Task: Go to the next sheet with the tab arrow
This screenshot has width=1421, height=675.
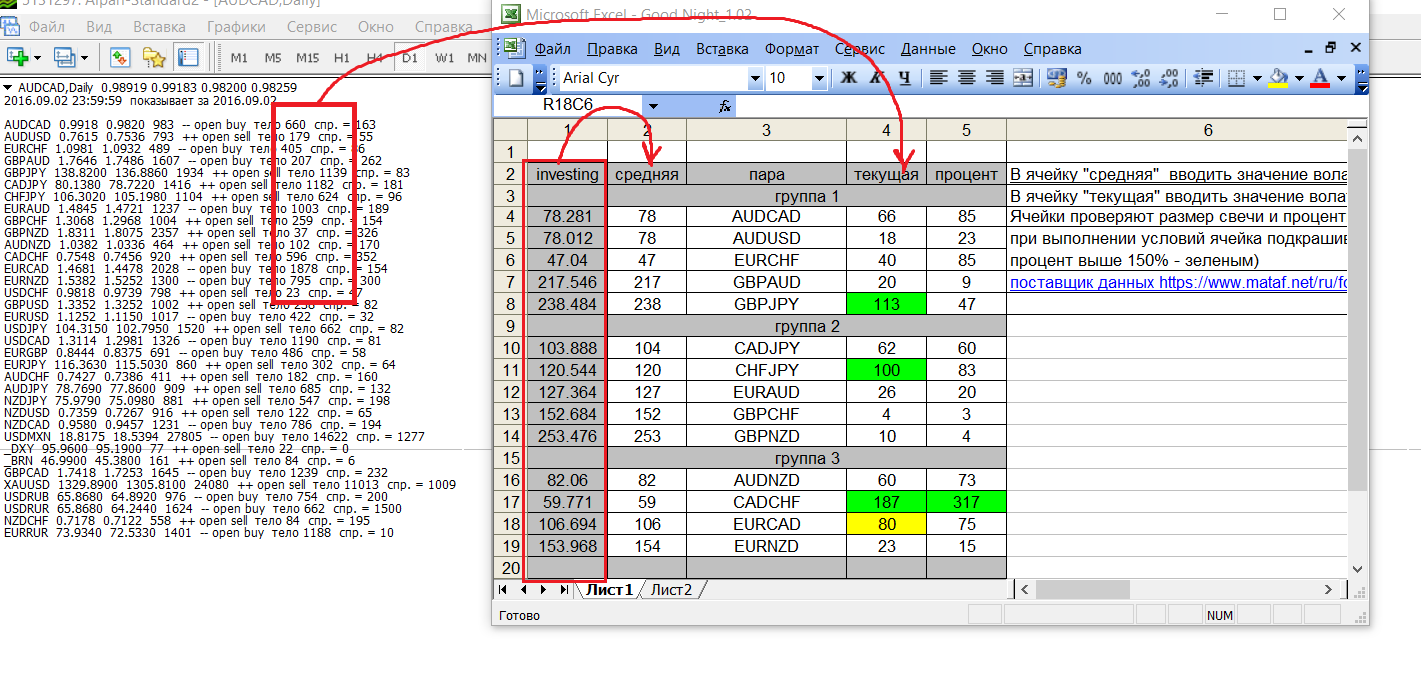Action: point(543,590)
